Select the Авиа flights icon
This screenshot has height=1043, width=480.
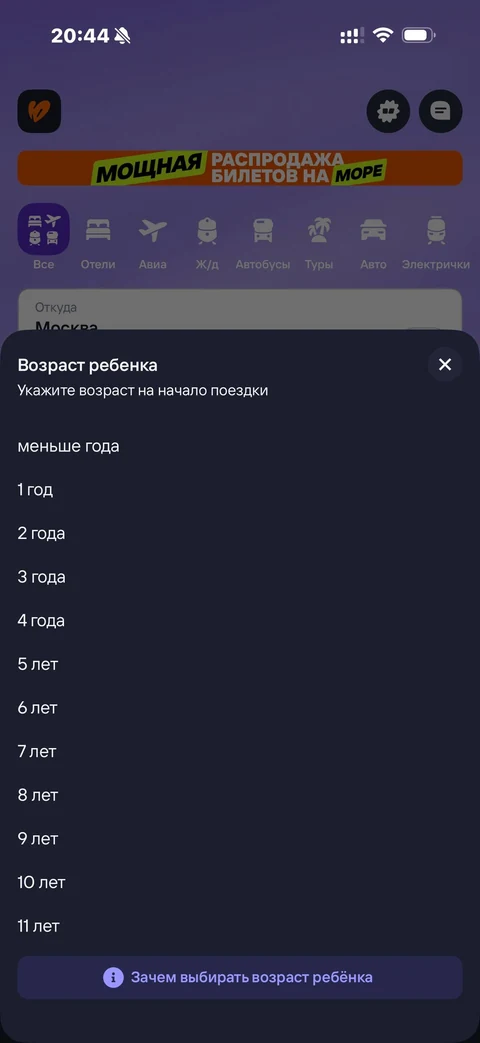point(153,230)
